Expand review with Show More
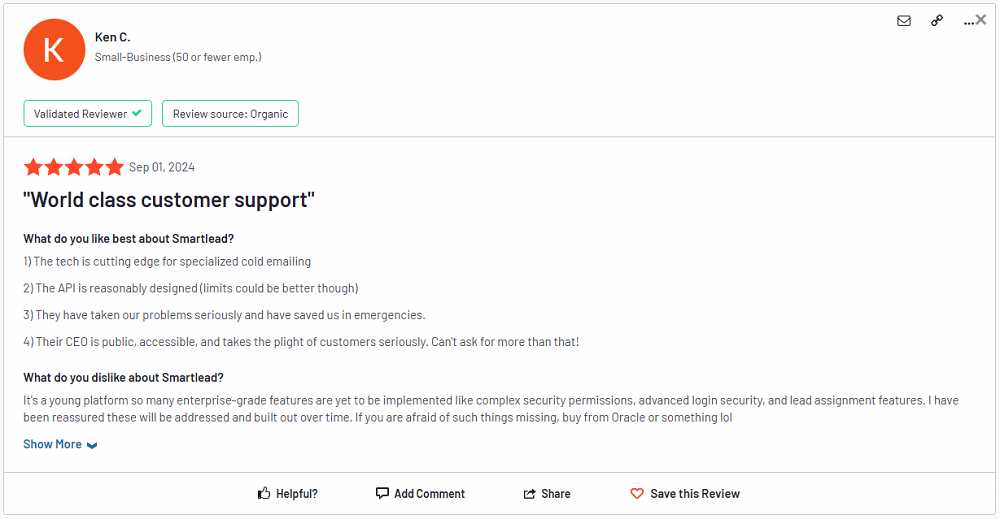The image size is (1000, 519). (53, 444)
